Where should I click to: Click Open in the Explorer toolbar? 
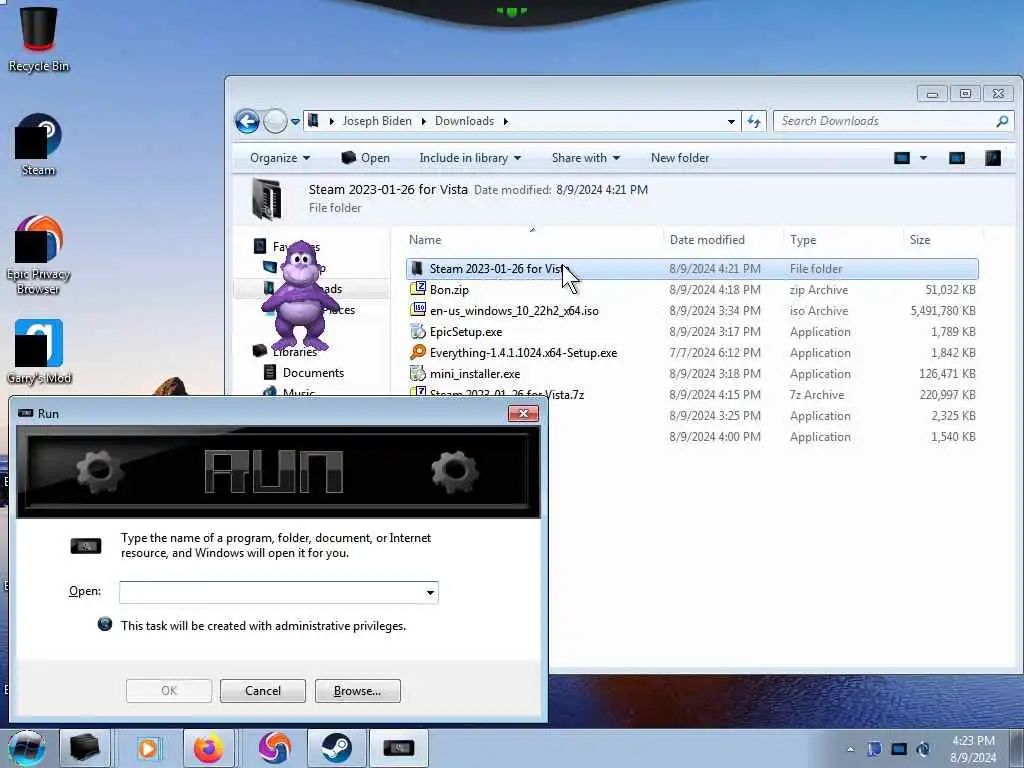click(x=366, y=158)
